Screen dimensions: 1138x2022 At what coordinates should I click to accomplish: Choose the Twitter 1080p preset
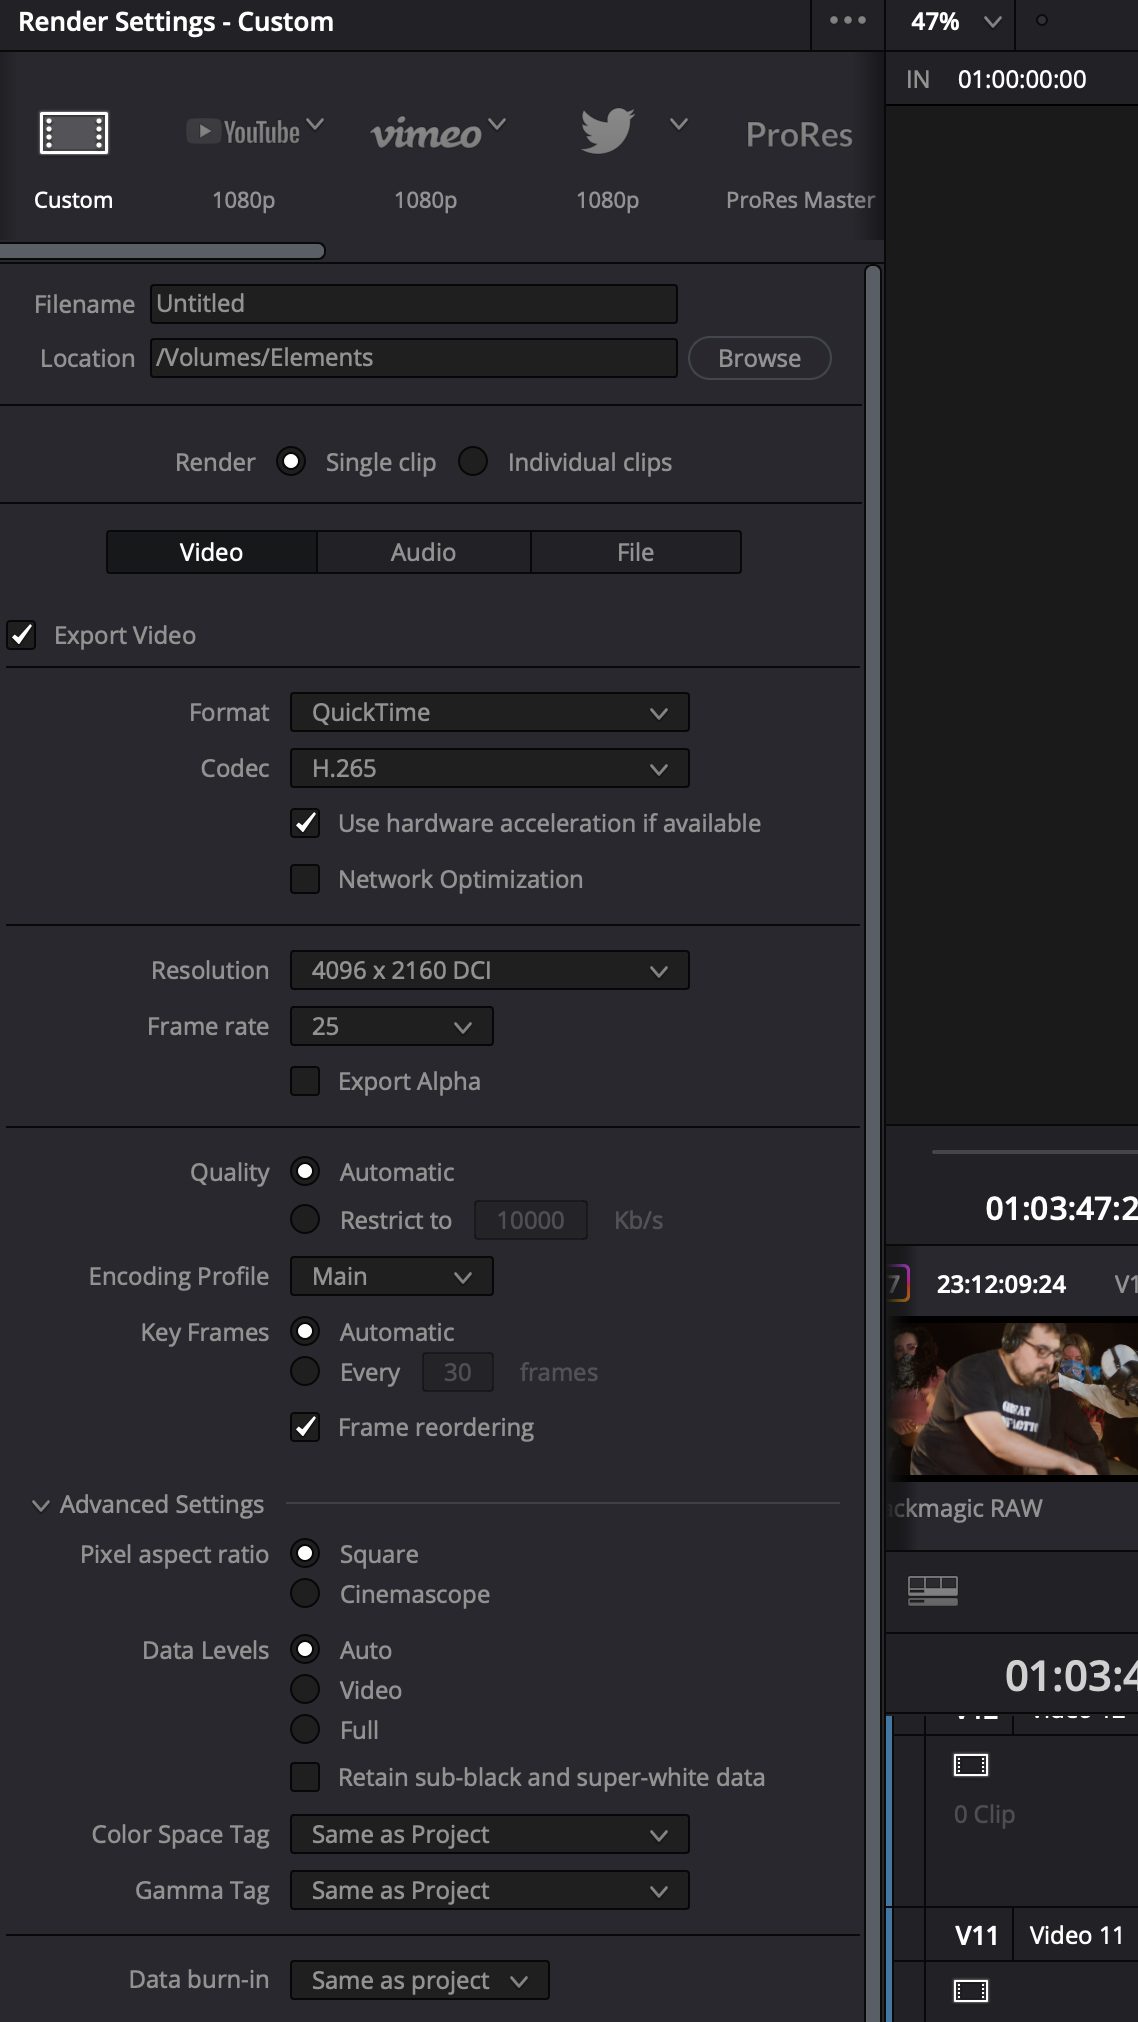(x=607, y=131)
